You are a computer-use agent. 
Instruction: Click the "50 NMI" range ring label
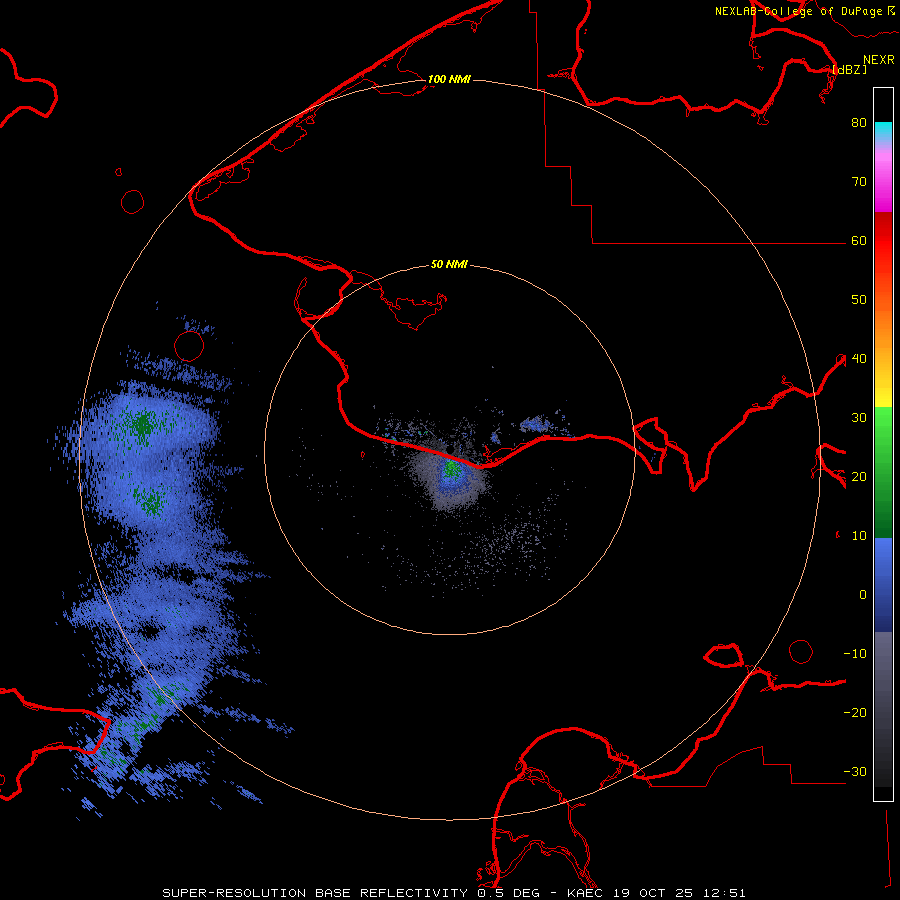click(449, 264)
